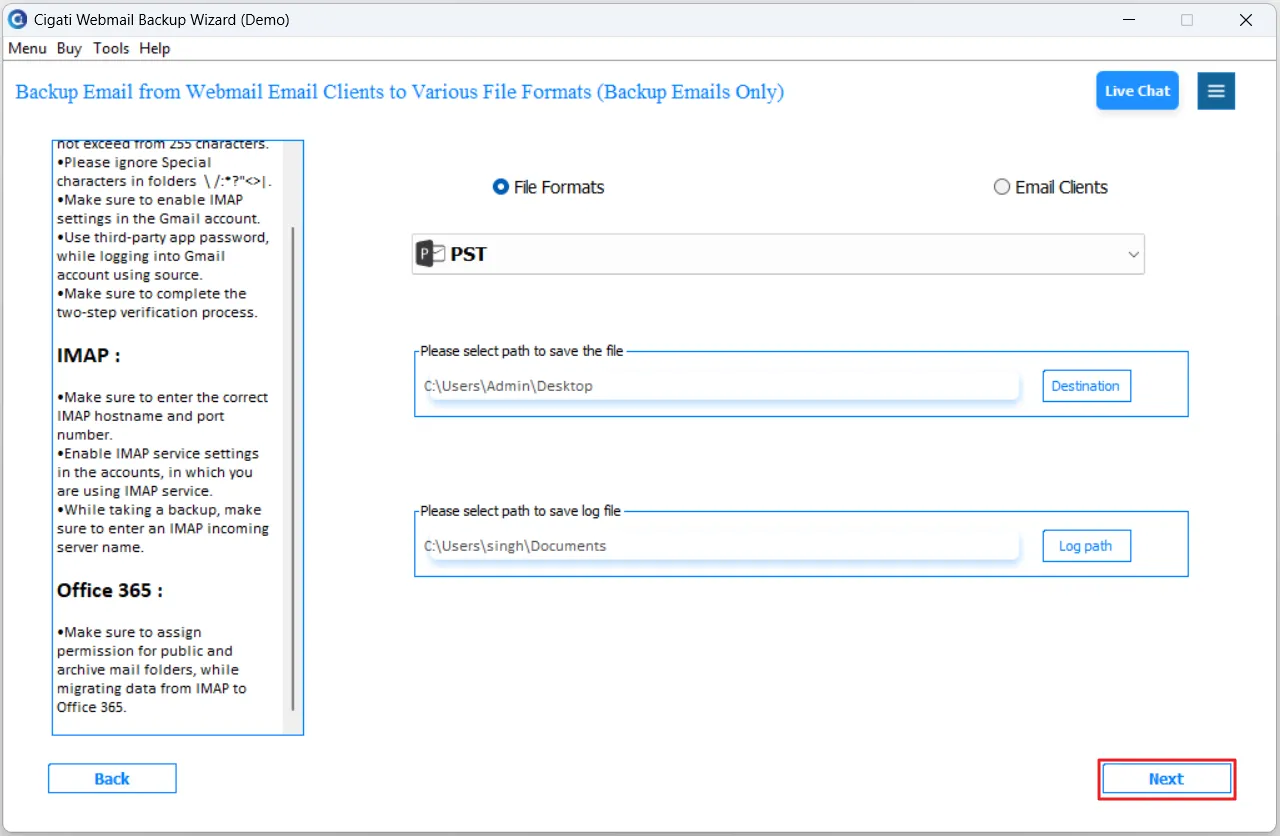Click the PST Outlook format icon
Image resolution: width=1280 pixels, height=836 pixels.
pos(431,254)
